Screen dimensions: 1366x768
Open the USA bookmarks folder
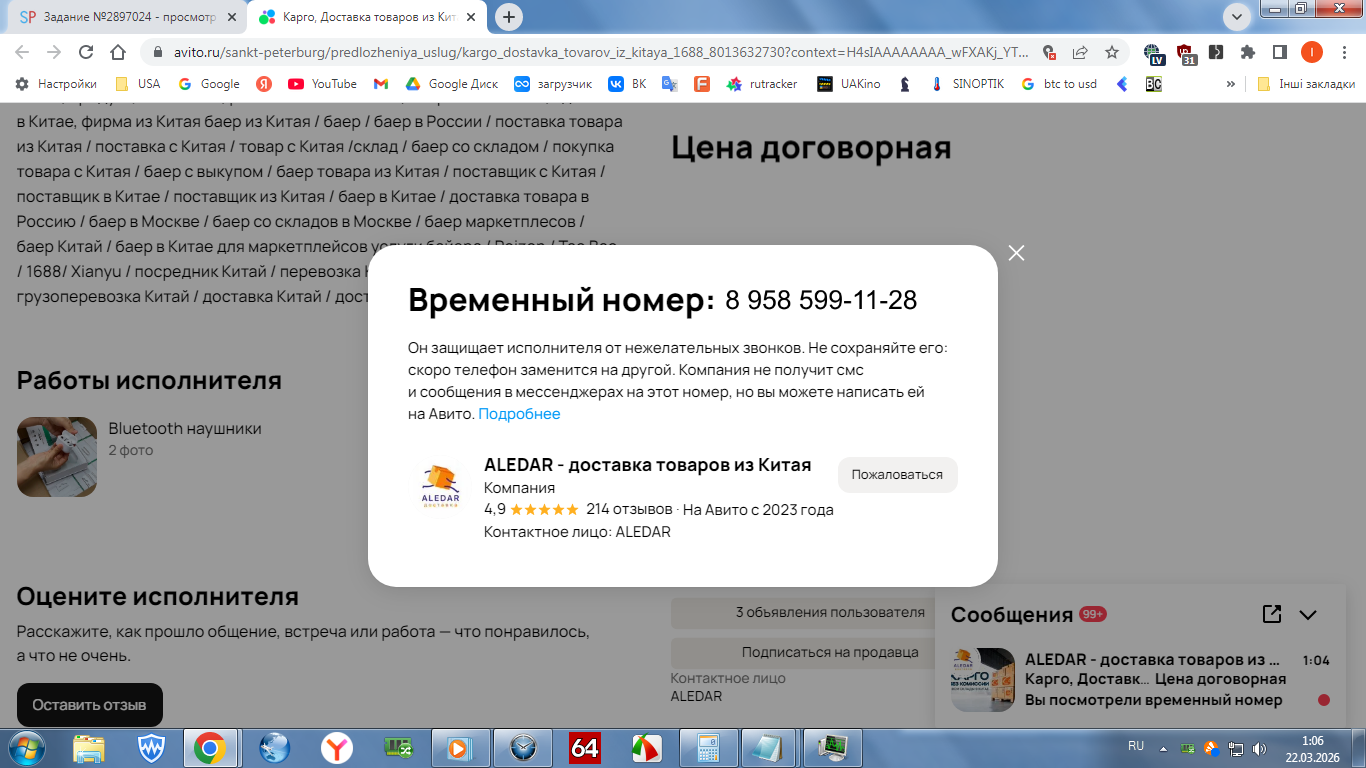click(x=138, y=84)
